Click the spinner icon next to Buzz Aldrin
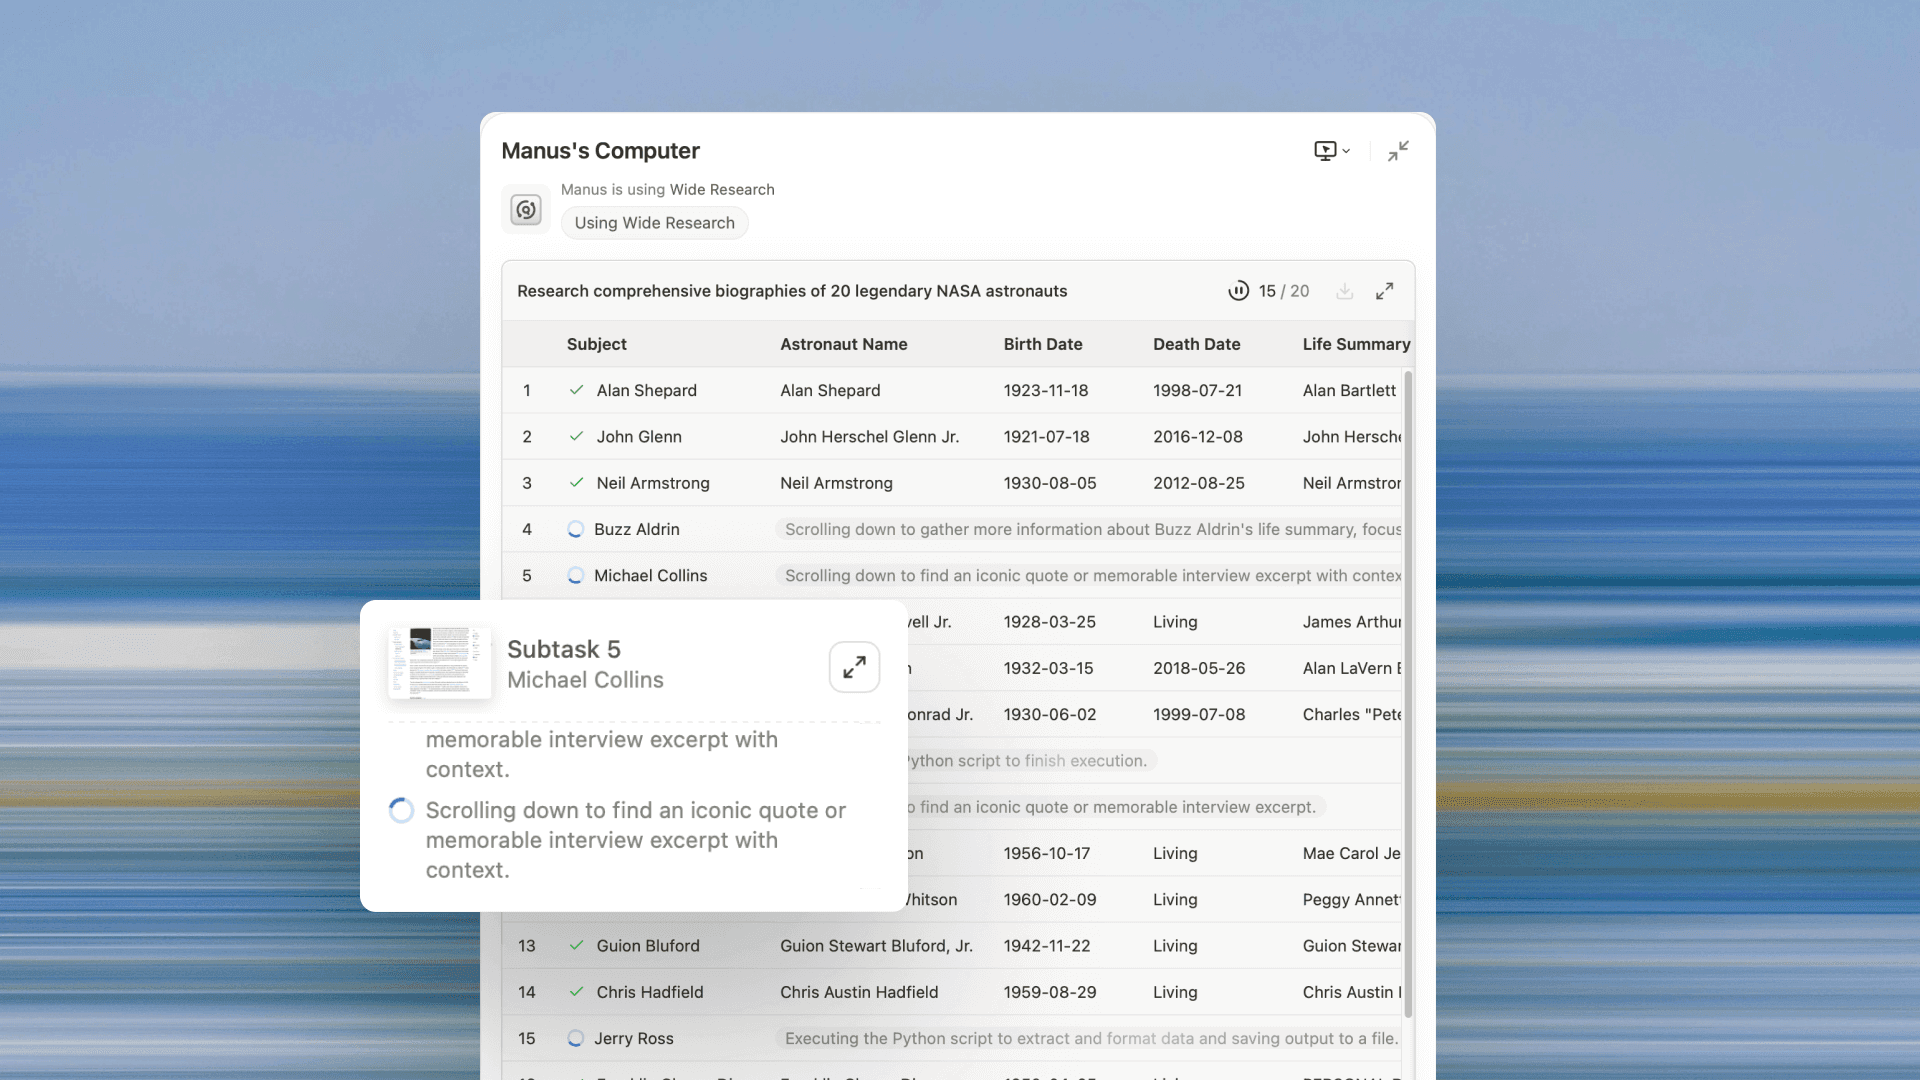 [575, 529]
